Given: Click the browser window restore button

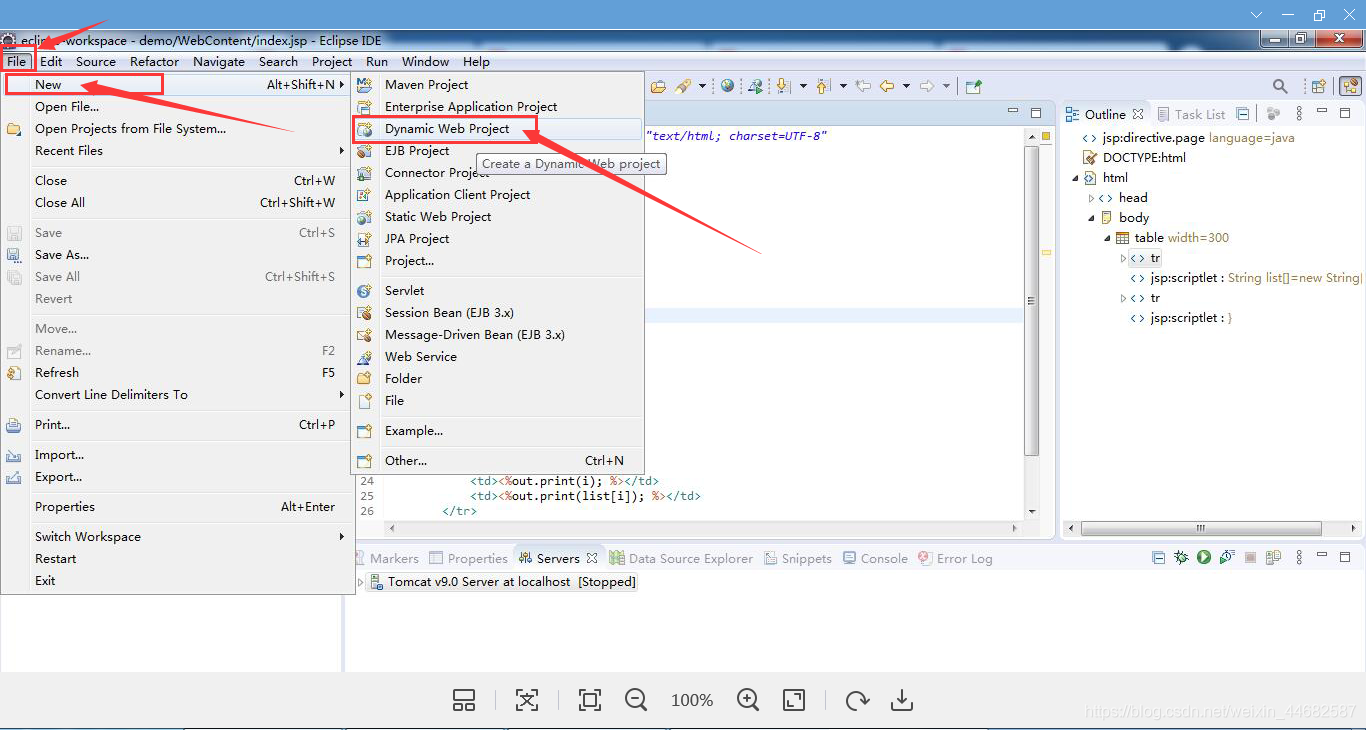Looking at the screenshot, I should (1320, 15).
